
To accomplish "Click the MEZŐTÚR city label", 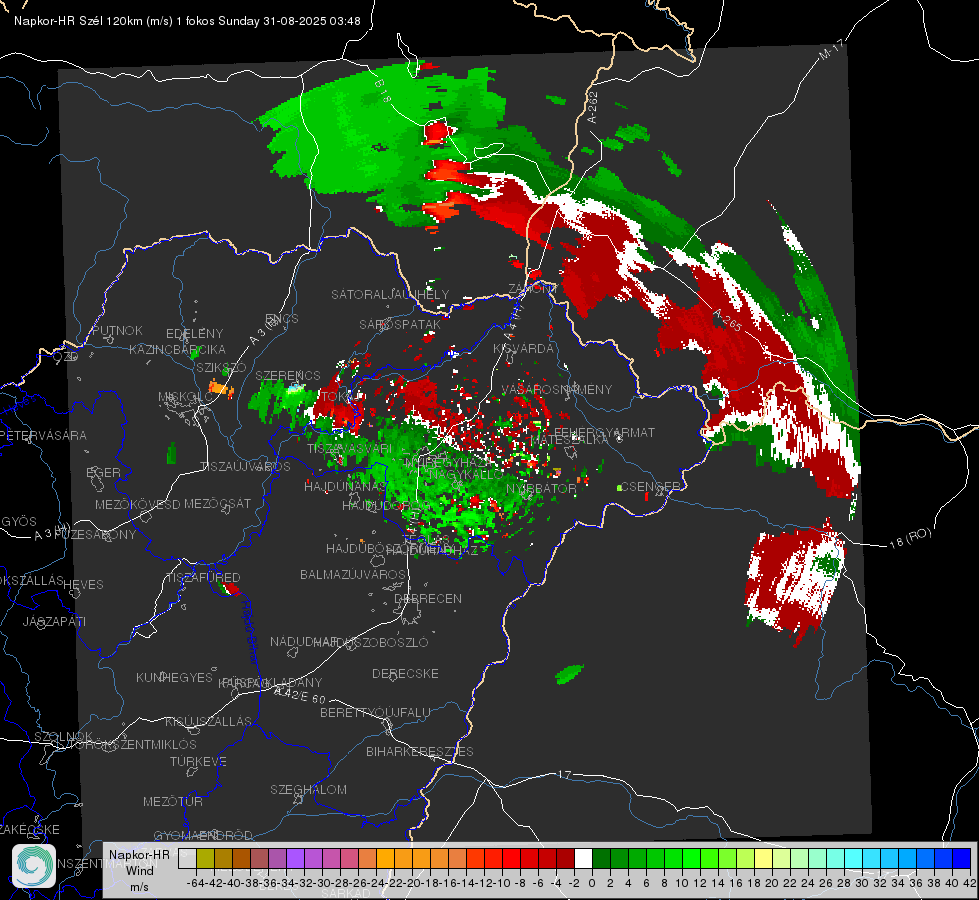I will pyautogui.click(x=173, y=801).
